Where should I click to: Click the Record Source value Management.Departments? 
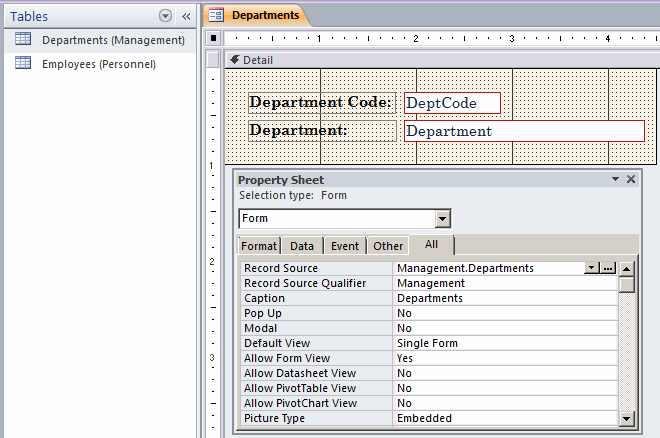click(x=465, y=268)
